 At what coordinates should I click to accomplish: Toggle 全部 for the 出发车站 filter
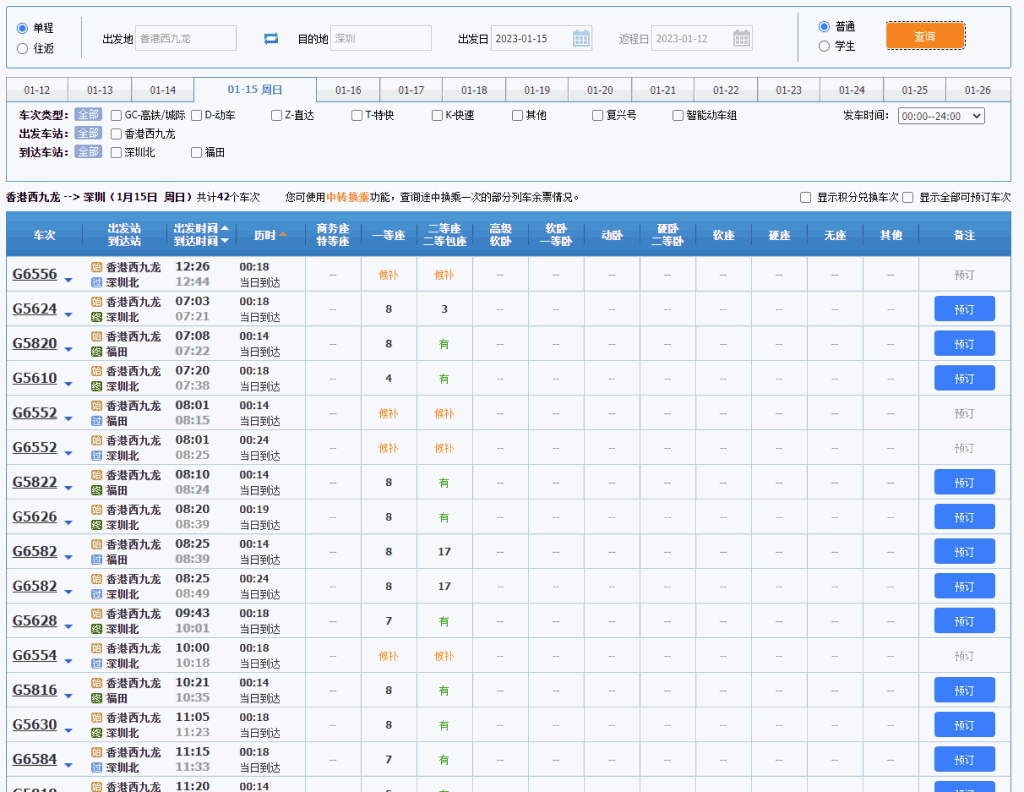tap(88, 133)
